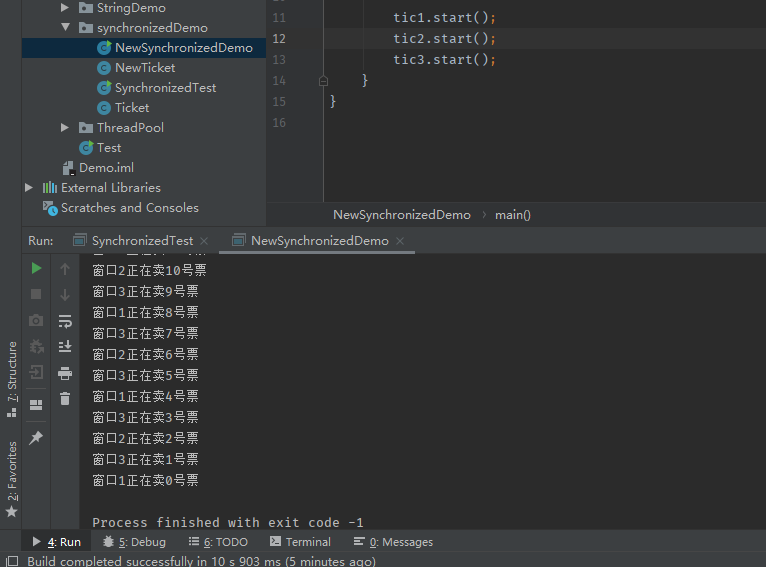The image size is (766, 567).
Task: Place cursor on tic1.start() line
Action: pos(444,18)
